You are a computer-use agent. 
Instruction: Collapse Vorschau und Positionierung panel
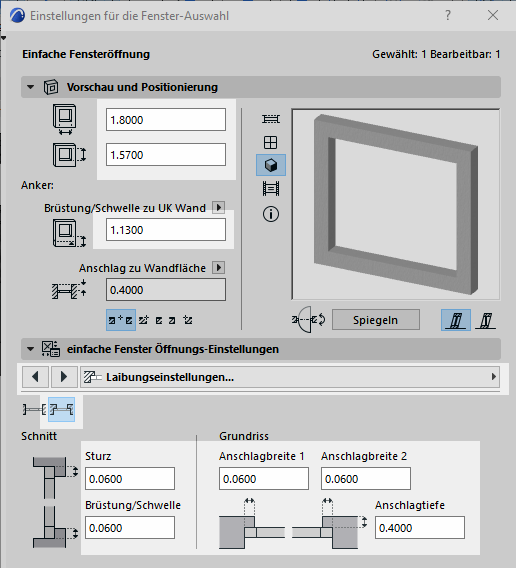click(x=30, y=87)
